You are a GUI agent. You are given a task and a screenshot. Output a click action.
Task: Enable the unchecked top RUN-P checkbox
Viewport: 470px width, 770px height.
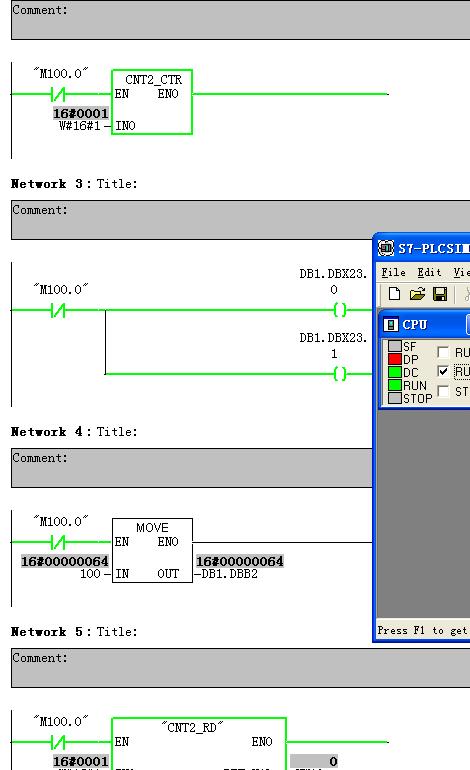(443, 352)
